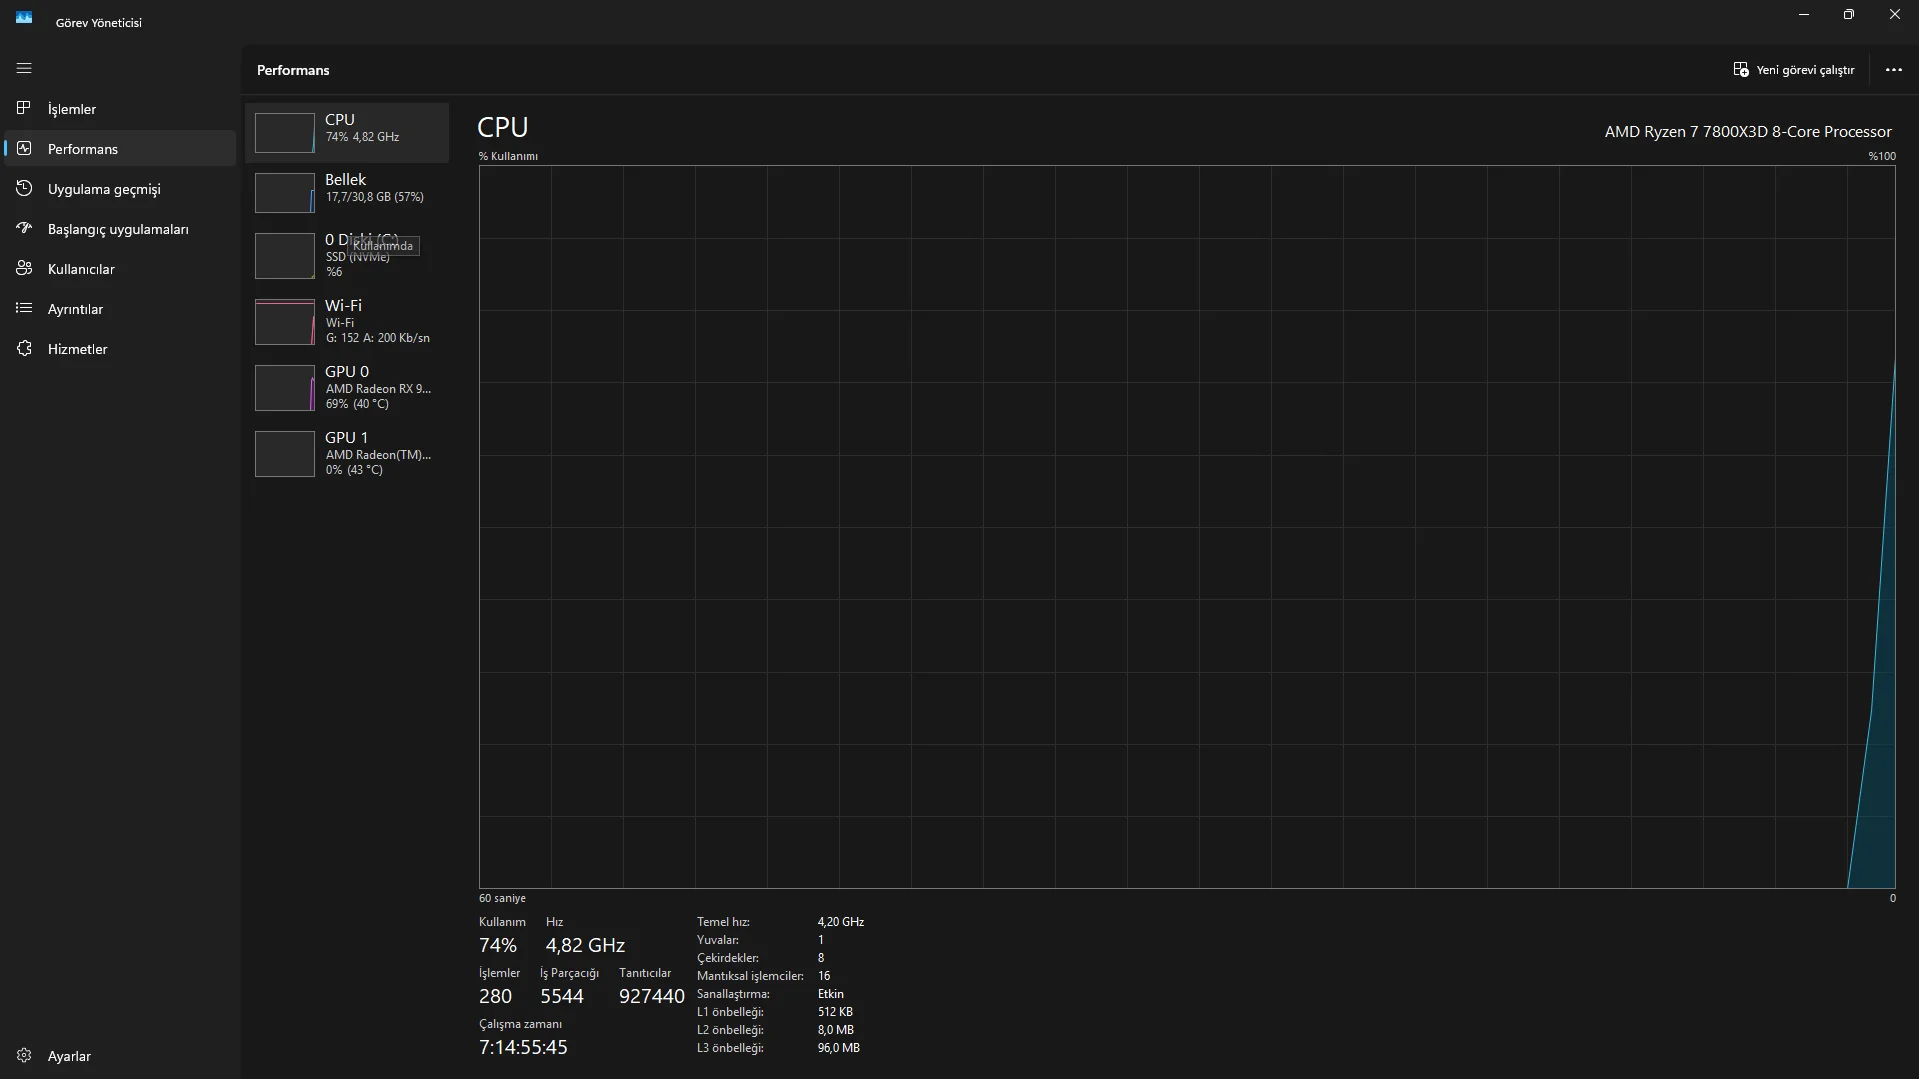
Task: Click the 7:14:55:45 uptime value
Action: [x=523, y=1047]
